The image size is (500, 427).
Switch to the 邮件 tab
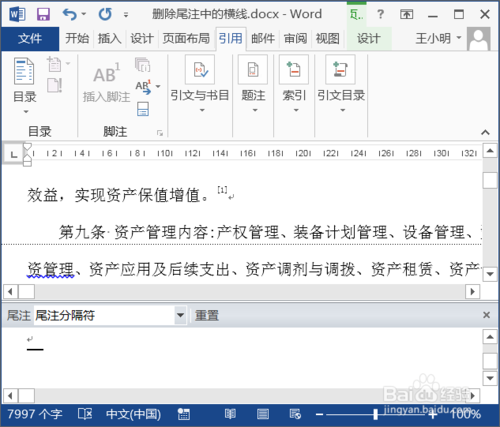tap(263, 39)
